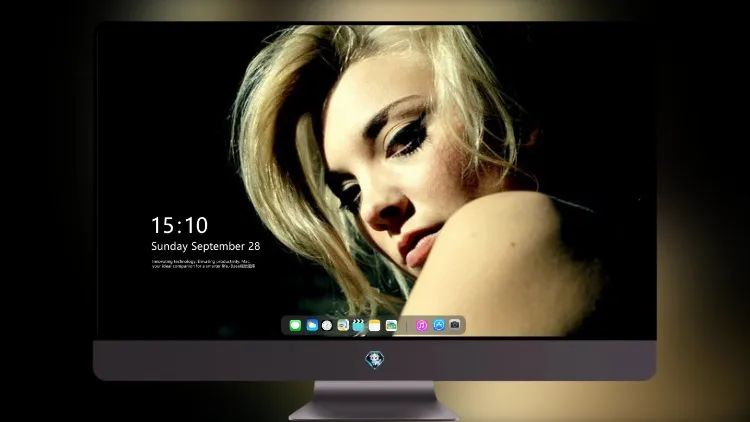Open the Camera app in dock
The width and height of the screenshot is (750, 422).
point(454,325)
